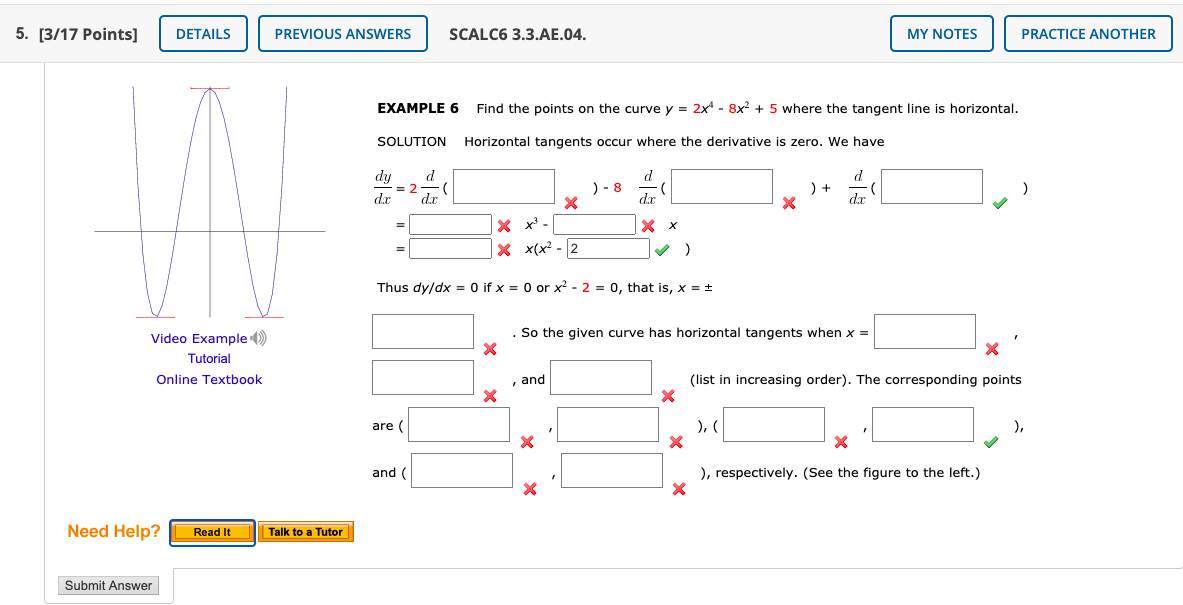
Task: Click the empty box after x =
Action: [x=925, y=331]
